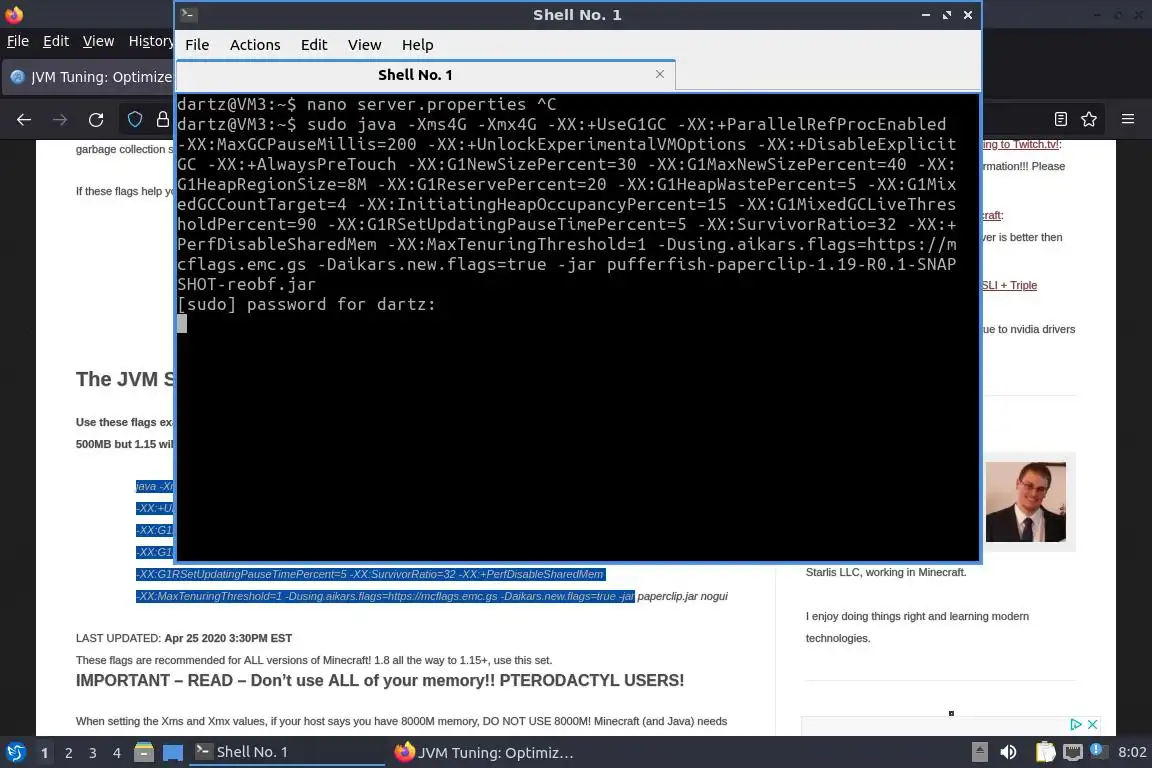This screenshot has width=1152, height=768.
Task: Open the taskbar application menu
Action: 15,753
